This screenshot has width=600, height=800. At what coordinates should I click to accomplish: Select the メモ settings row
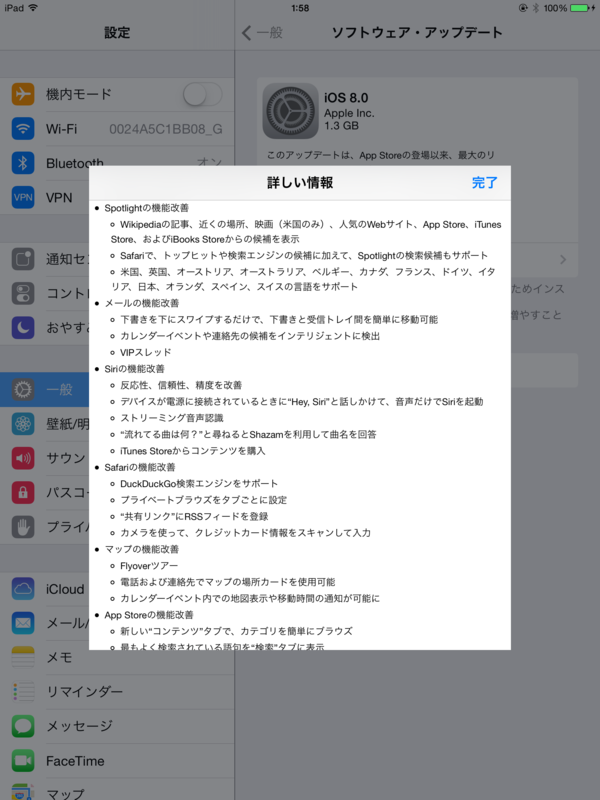117,658
